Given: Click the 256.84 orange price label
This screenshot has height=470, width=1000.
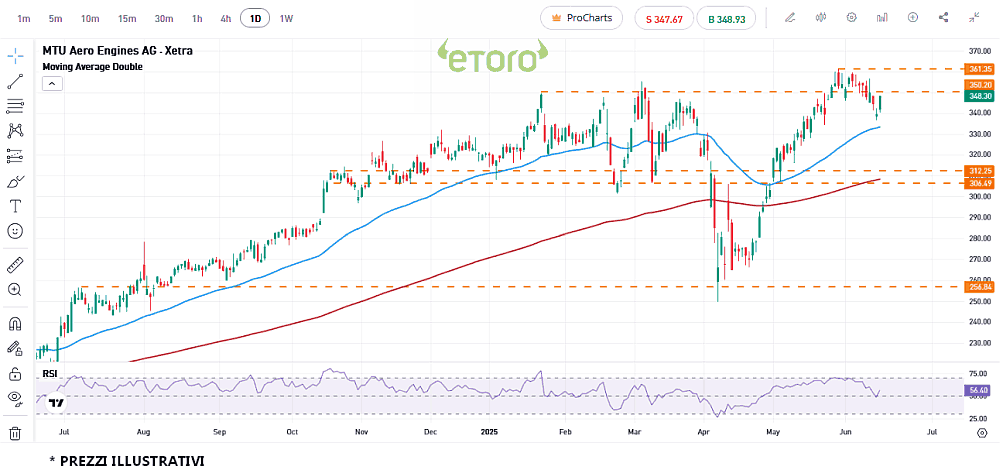Looking at the screenshot, I should click(979, 287).
